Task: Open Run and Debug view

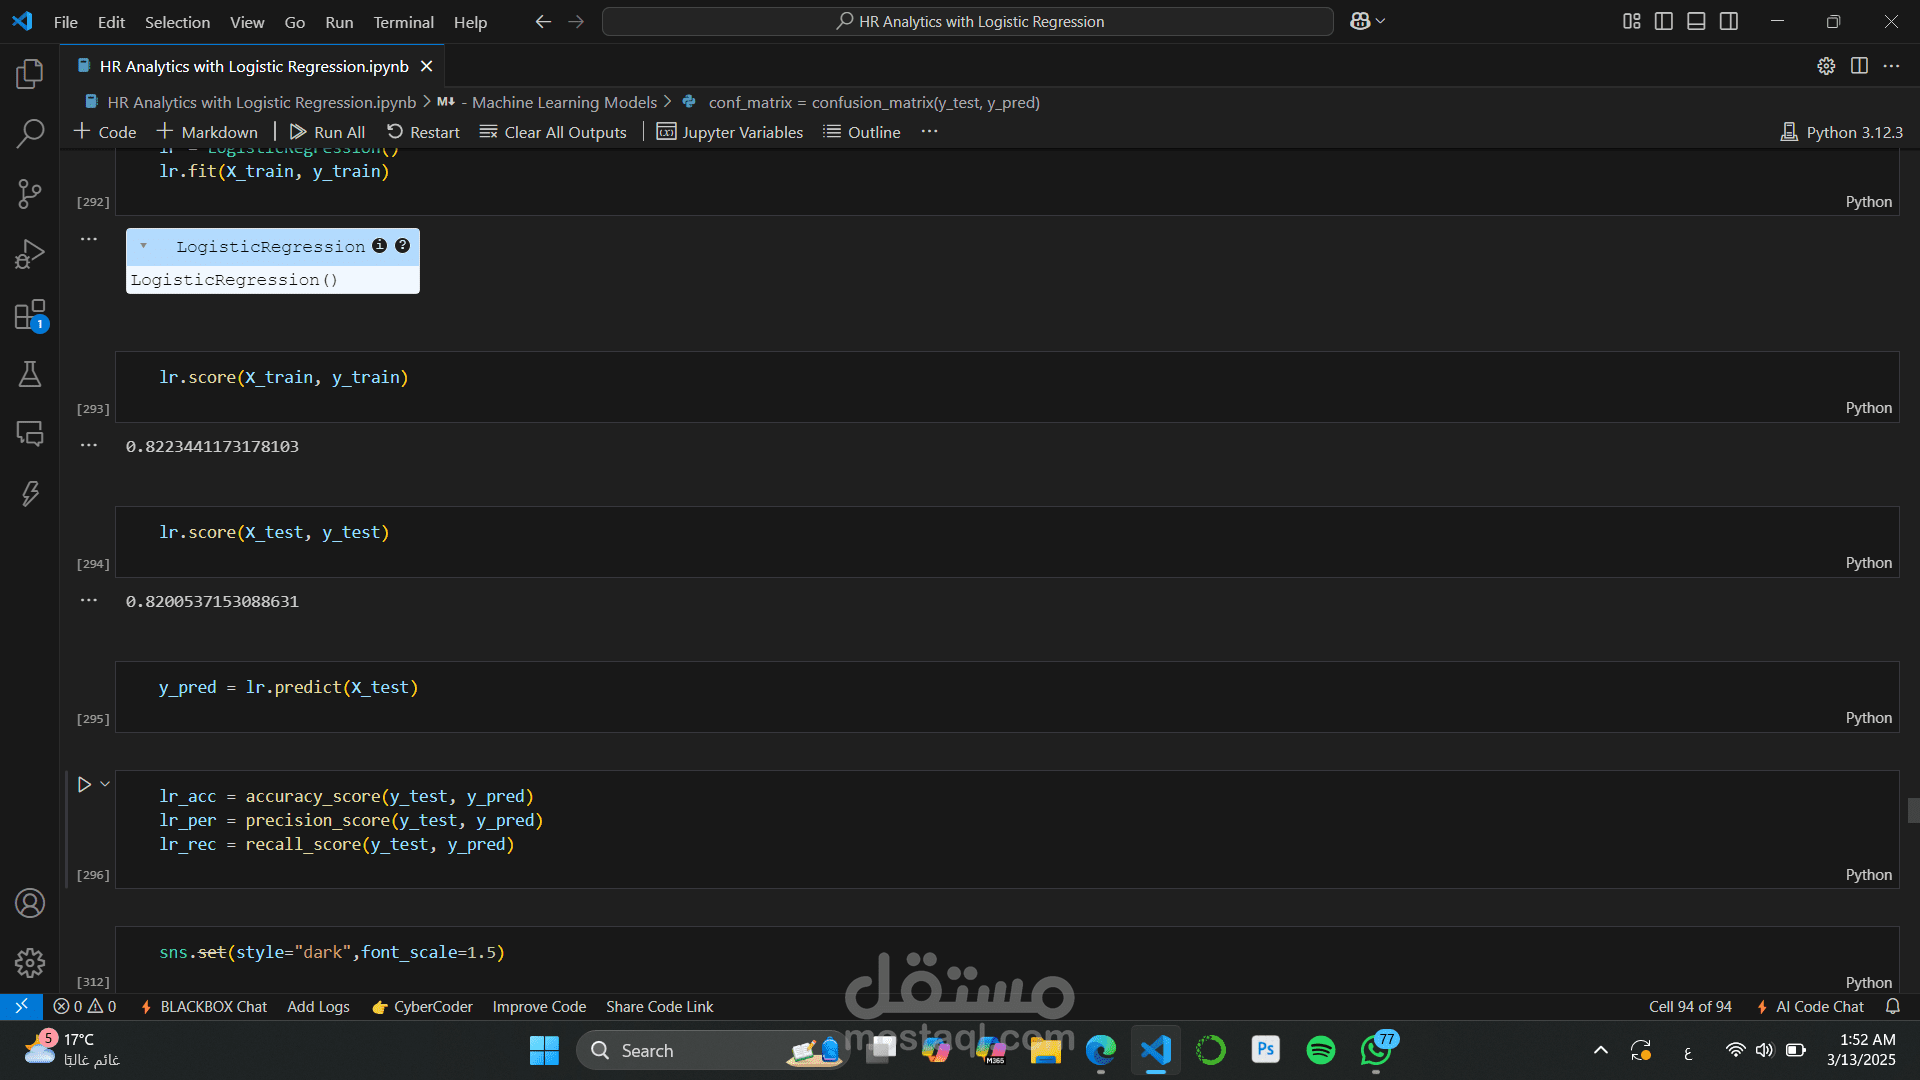Action: (30, 254)
